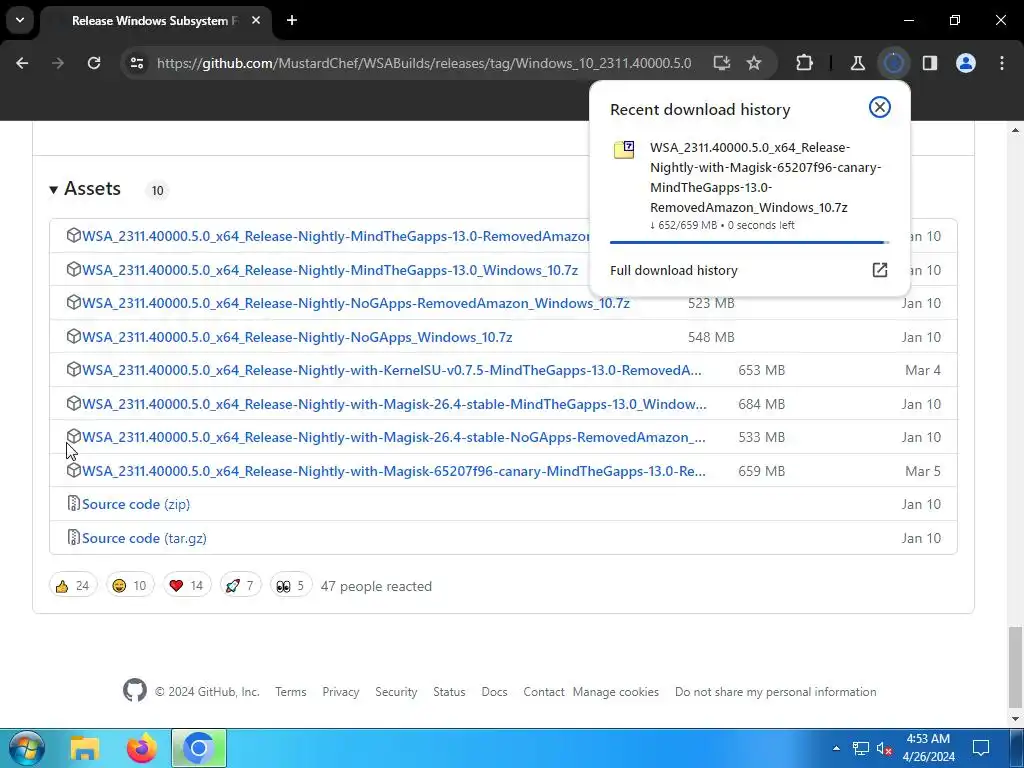Open the Windows Start button
This screenshot has height=768, width=1024.
[26, 748]
